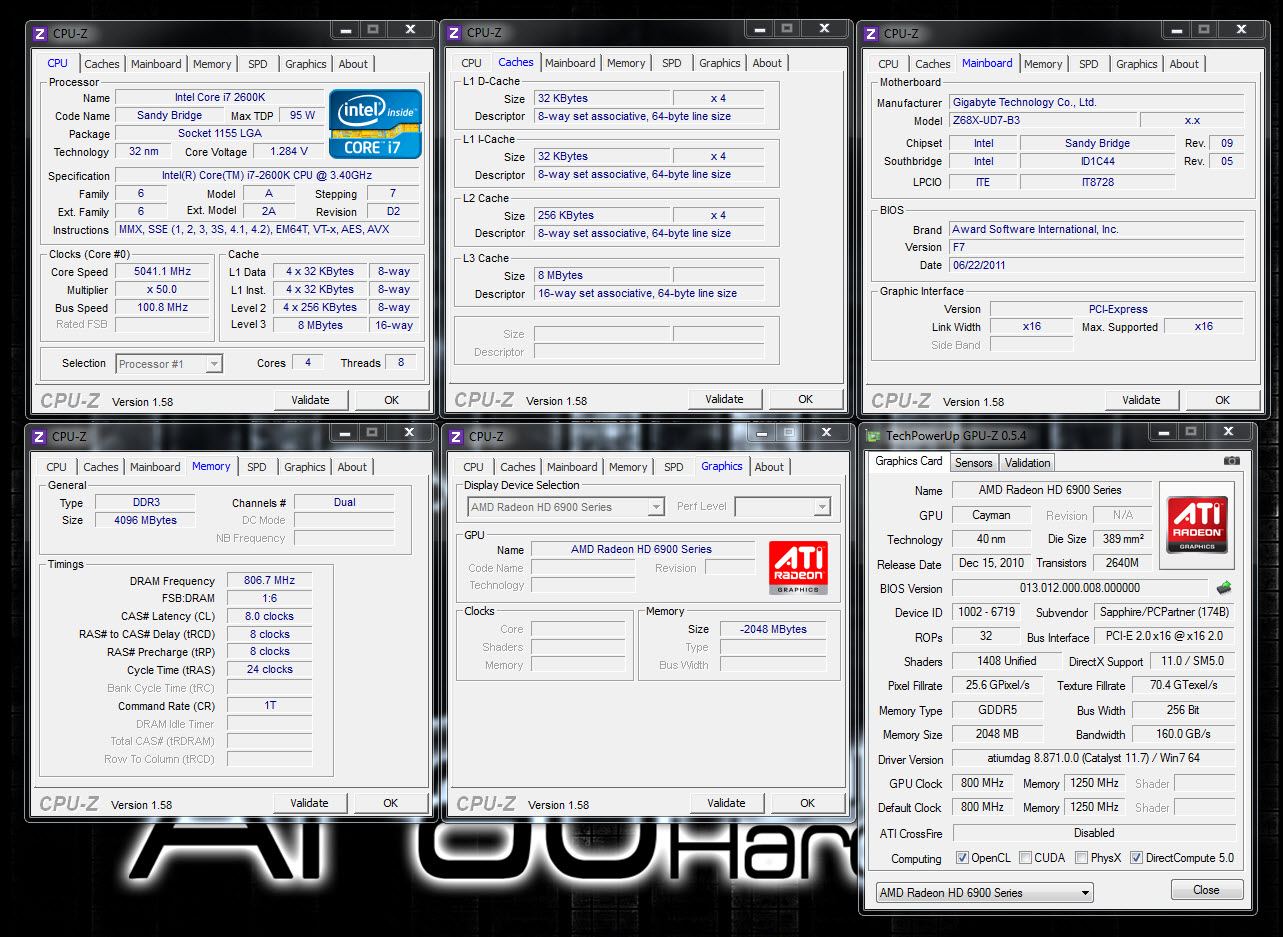Click the GPU-Z BIOS Version 013.012.000.008.000000 field

pyautogui.click(x=1079, y=588)
